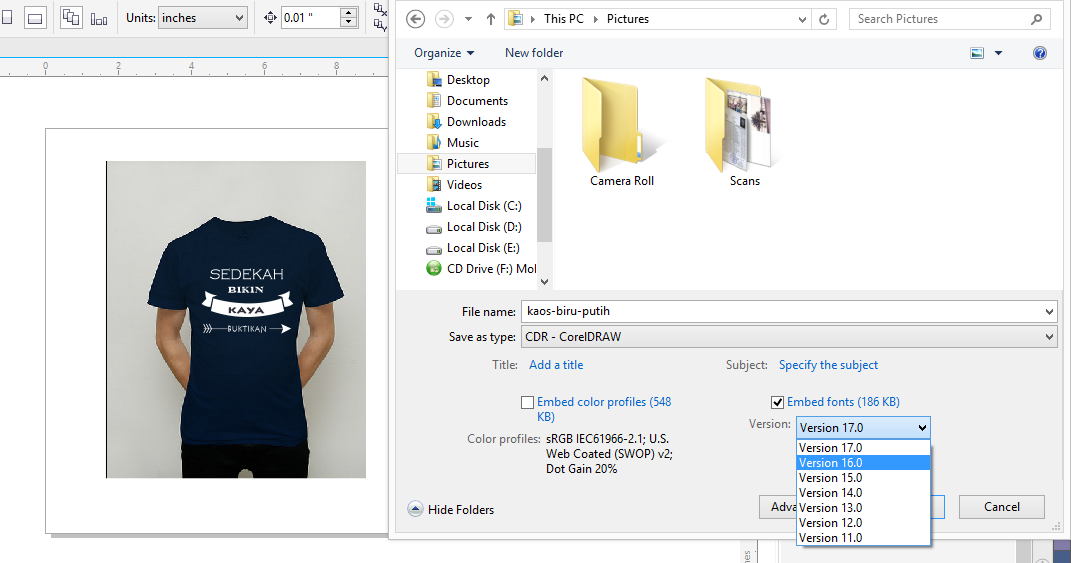The width and height of the screenshot is (1071, 563).
Task: Uncheck Embed fonts checkbox
Action: (x=777, y=402)
